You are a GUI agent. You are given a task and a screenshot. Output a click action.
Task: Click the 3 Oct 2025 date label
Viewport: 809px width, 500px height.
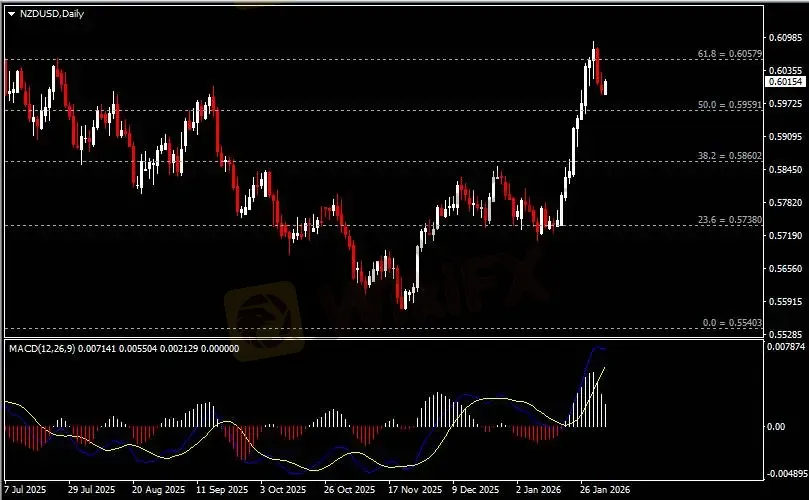(x=283, y=489)
